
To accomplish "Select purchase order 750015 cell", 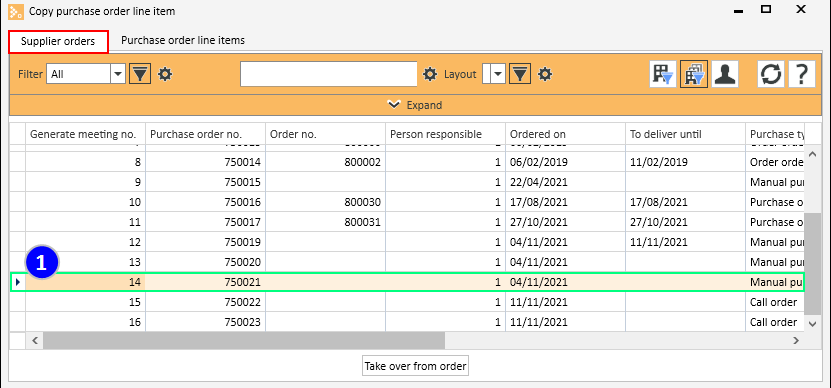I will pos(205,182).
